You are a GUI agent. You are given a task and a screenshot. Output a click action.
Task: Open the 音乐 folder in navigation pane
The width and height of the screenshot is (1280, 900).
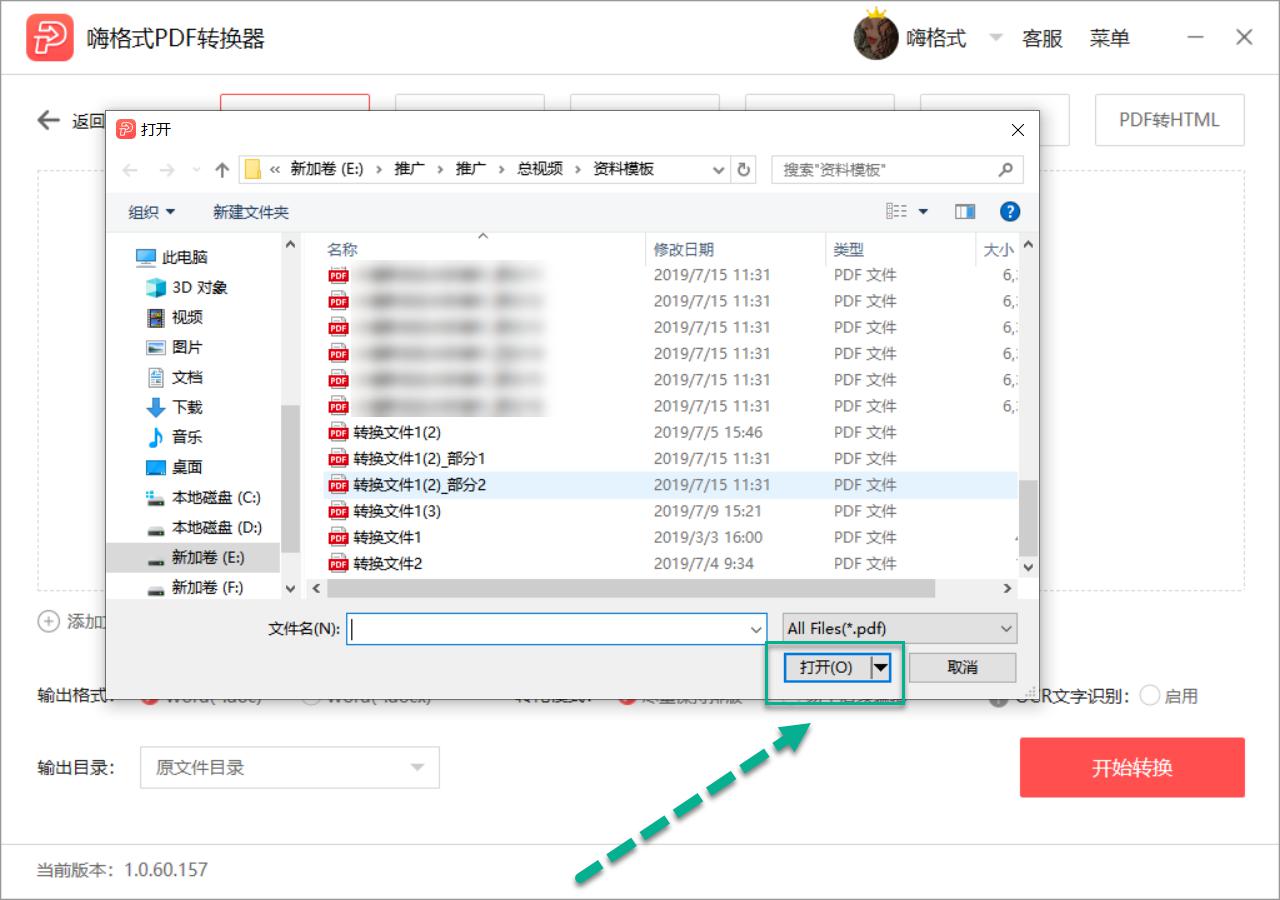click(x=174, y=437)
